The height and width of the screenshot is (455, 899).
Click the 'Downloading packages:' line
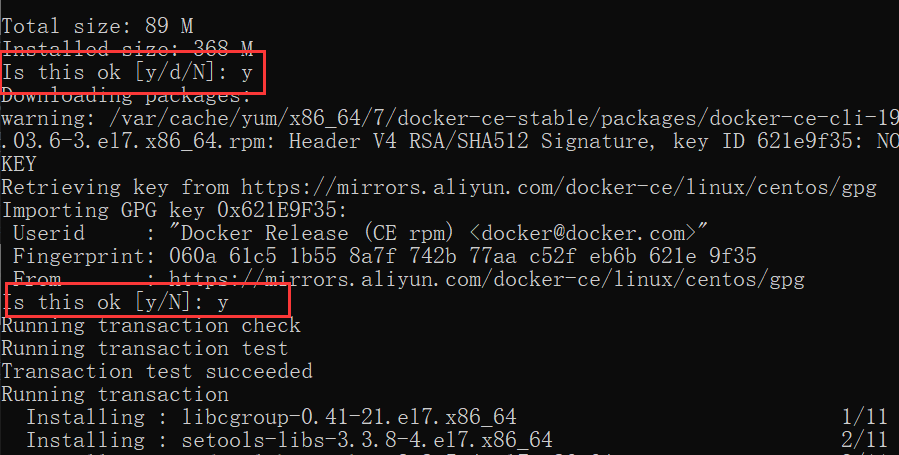pos(126,96)
